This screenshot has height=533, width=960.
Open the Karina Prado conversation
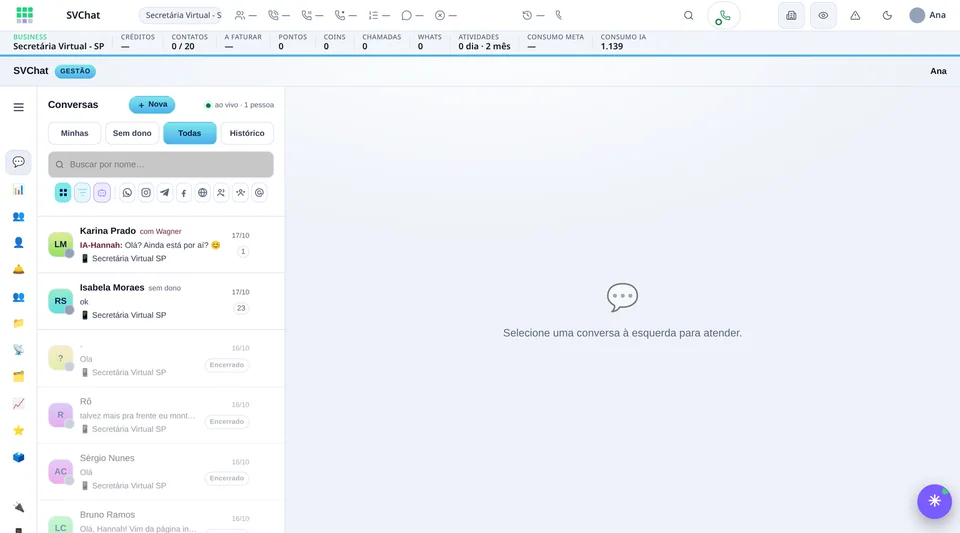coord(161,244)
